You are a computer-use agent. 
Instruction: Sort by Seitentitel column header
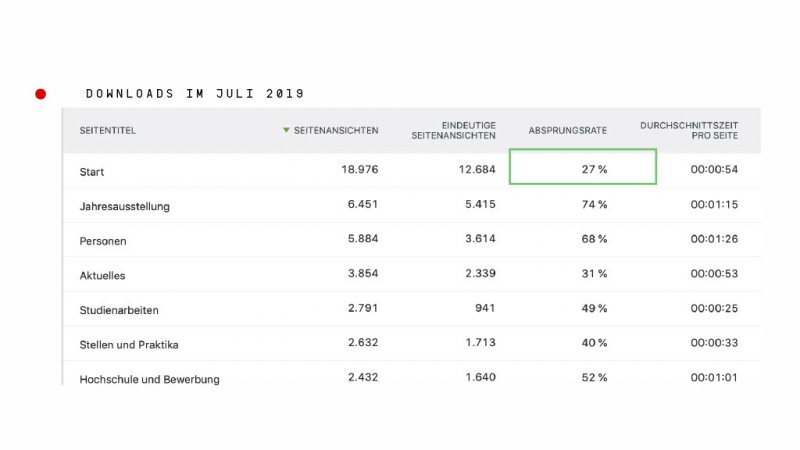(x=107, y=130)
